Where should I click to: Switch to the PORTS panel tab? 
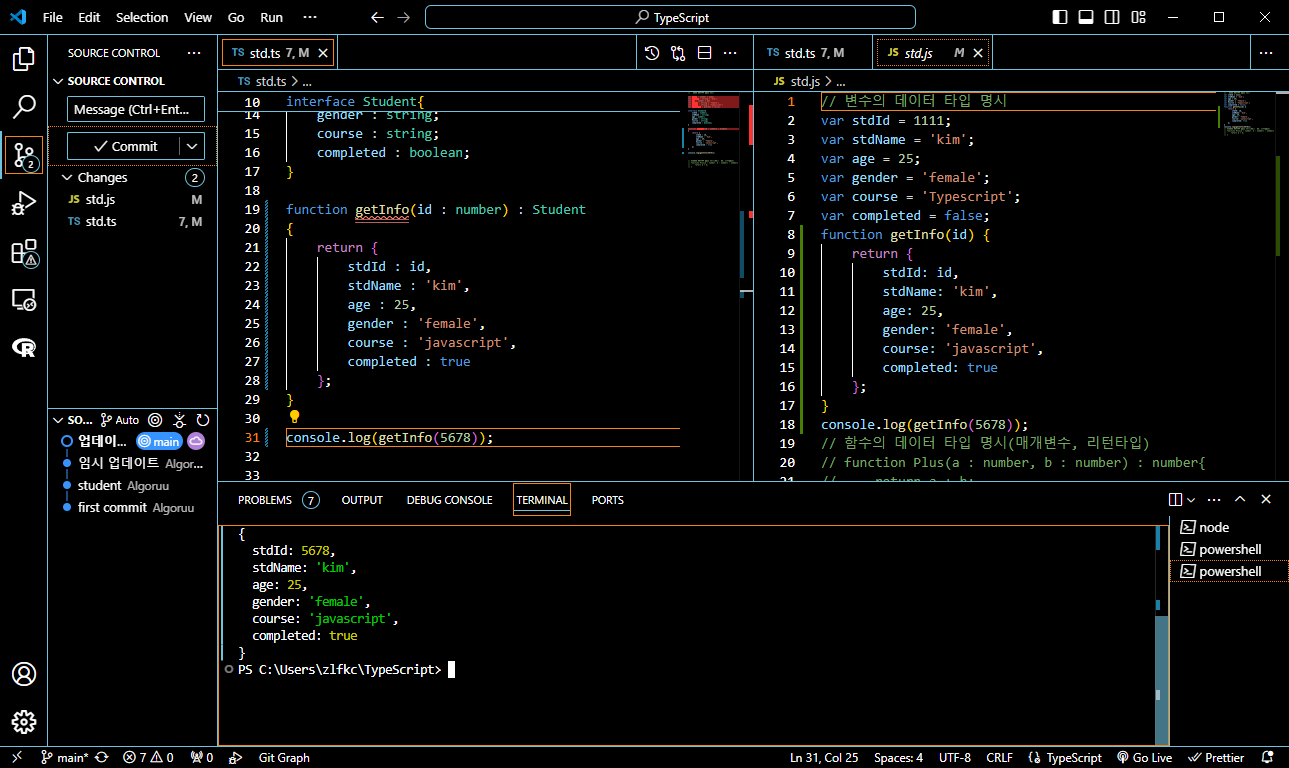click(607, 500)
